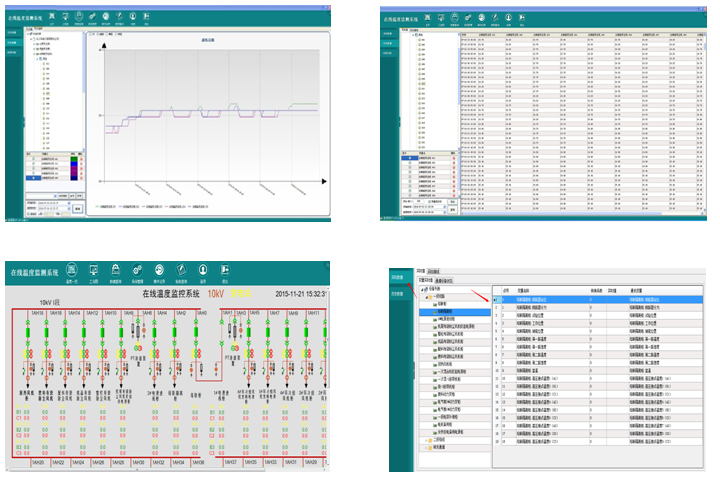
Task: Select cabinet label 1AH18 on the 10kV diagram
Action: point(36,313)
